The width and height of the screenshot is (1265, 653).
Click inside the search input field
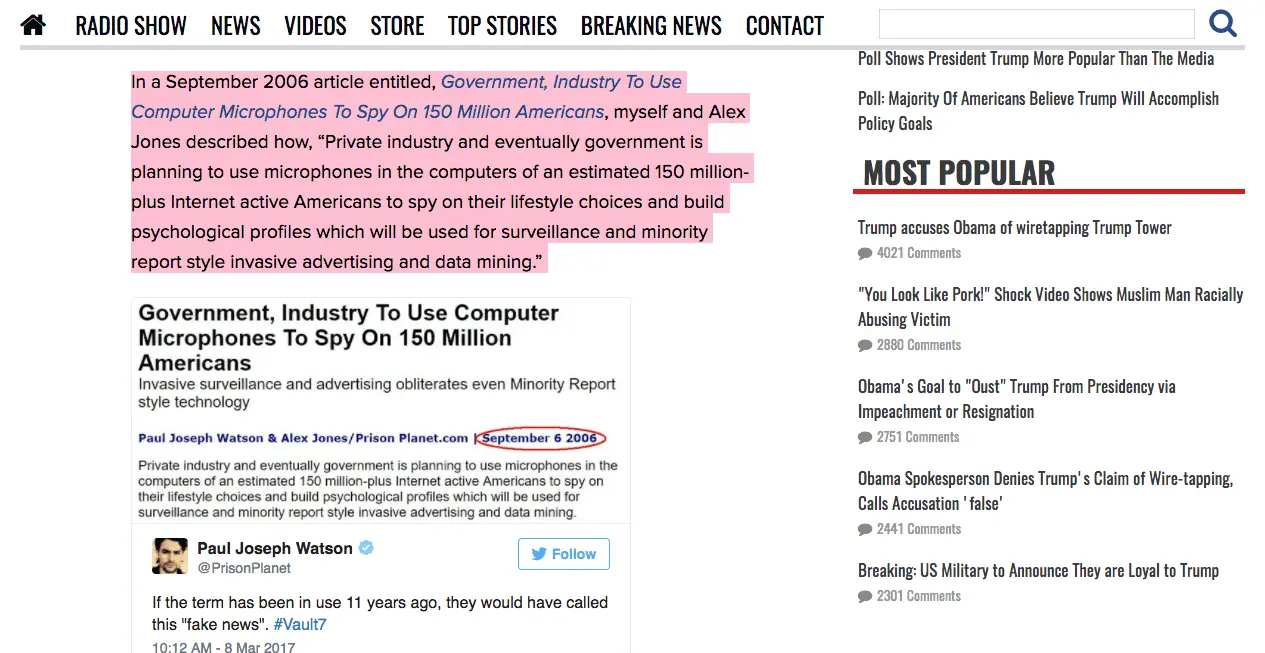click(x=1037, y=24)
